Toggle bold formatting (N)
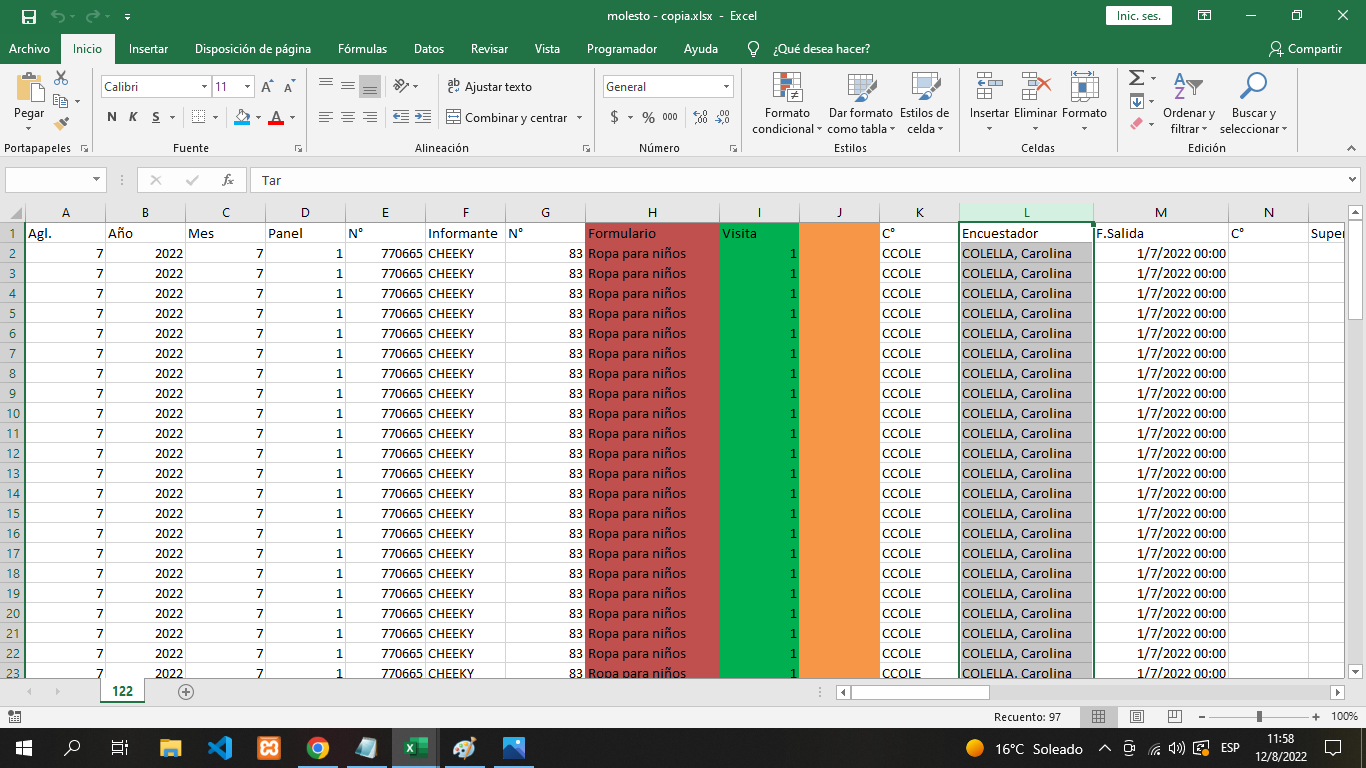The image size is (1366, 768). (112, 117)
